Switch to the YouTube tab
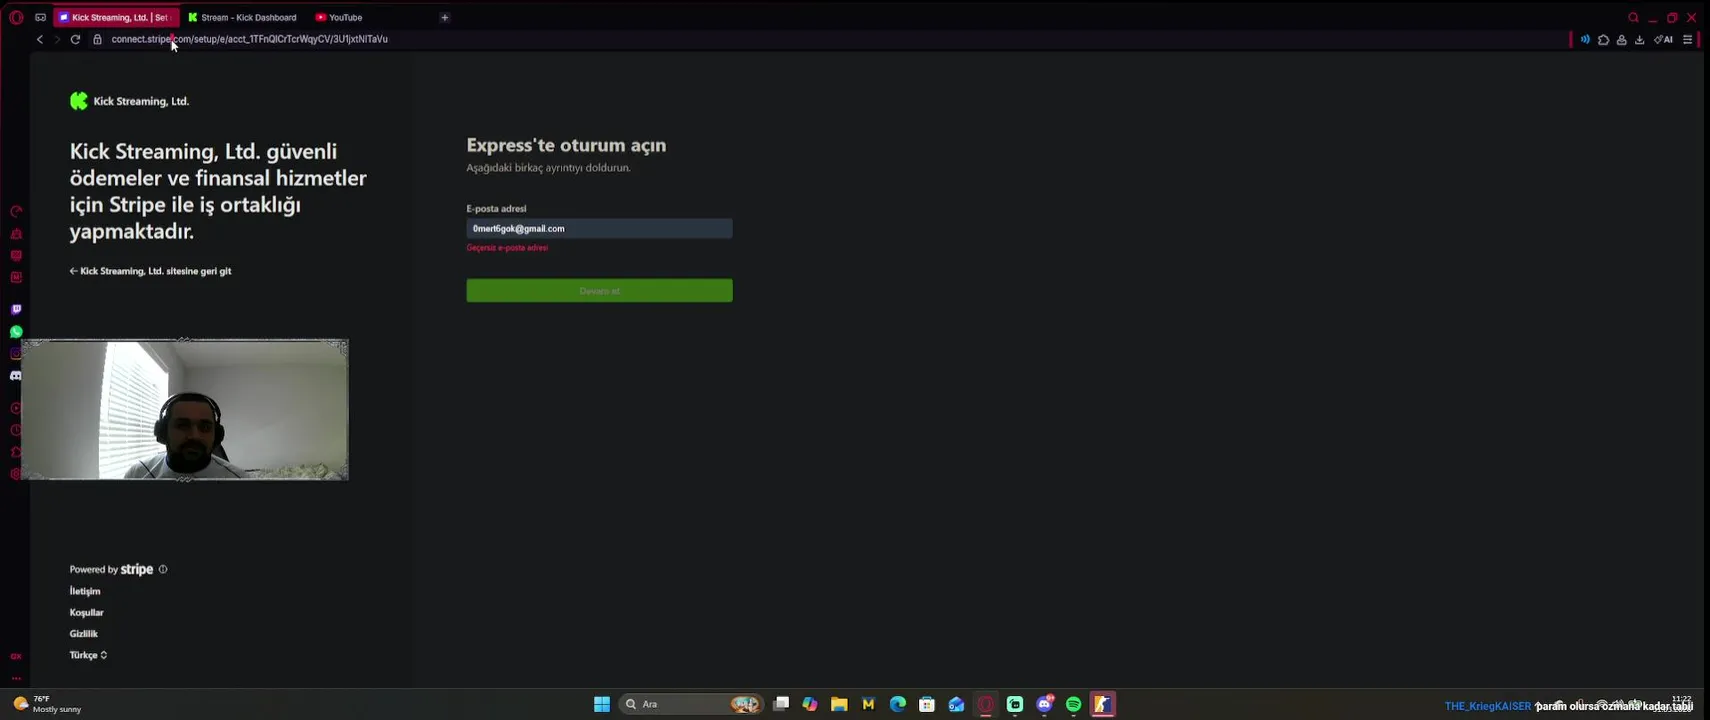The width and height of the screenshot is (1710, 720). click(340, 17)
